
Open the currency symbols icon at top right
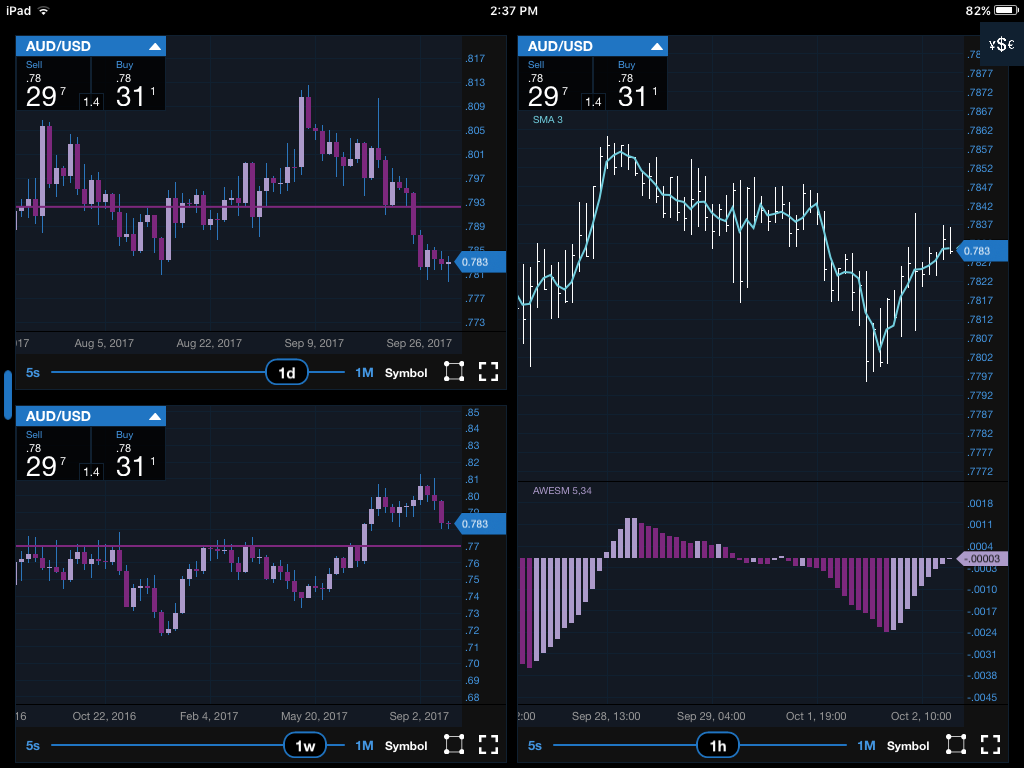pos(1001,44)
